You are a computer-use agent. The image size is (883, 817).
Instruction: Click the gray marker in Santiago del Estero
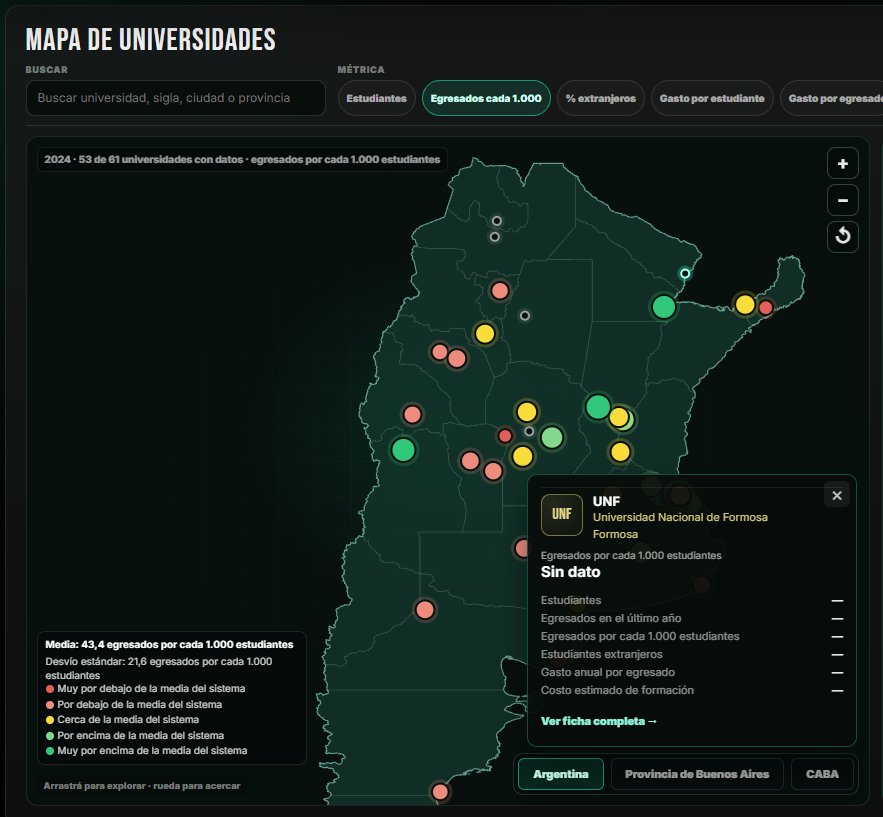(x=524, y=316)
